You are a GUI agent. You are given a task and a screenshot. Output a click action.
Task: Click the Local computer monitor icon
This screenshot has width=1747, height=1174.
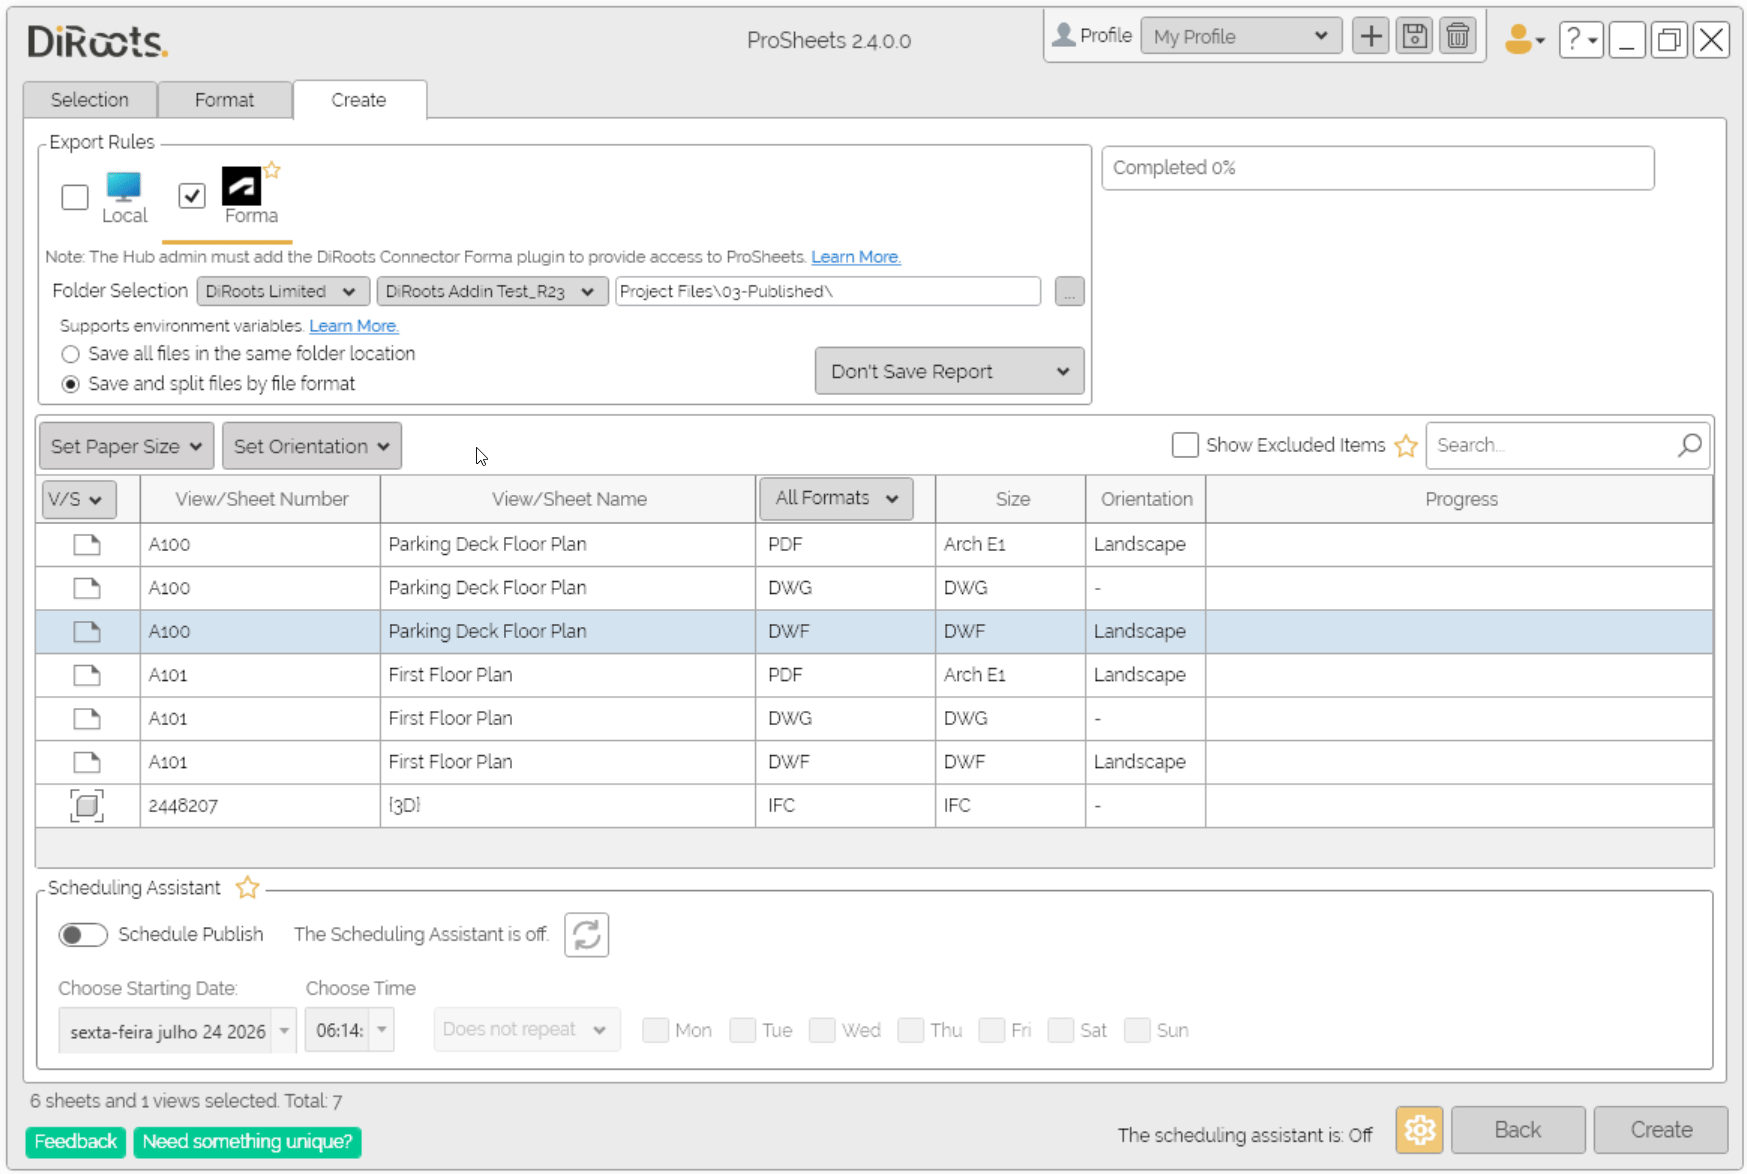pyautogui.click(x=124, y=186)
